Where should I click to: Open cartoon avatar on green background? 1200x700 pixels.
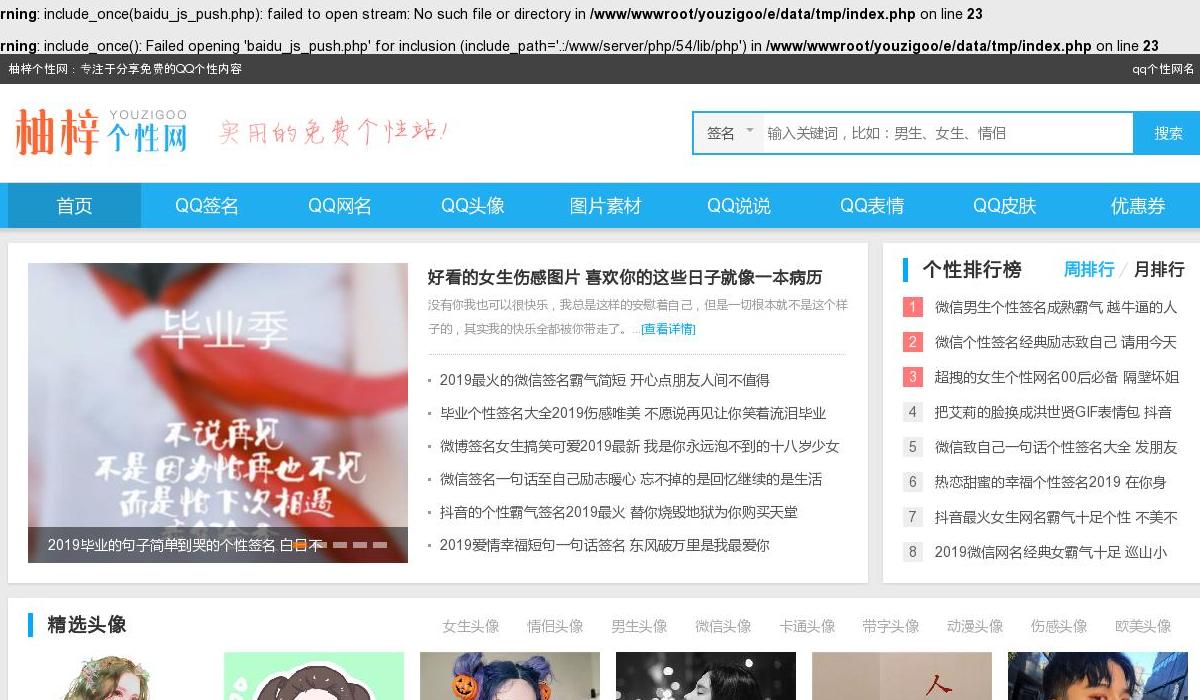(x=314, y=676)
